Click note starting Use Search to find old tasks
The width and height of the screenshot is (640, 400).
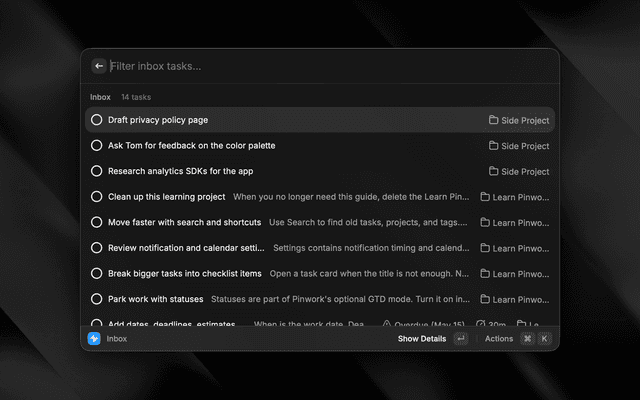coord(368,222)
